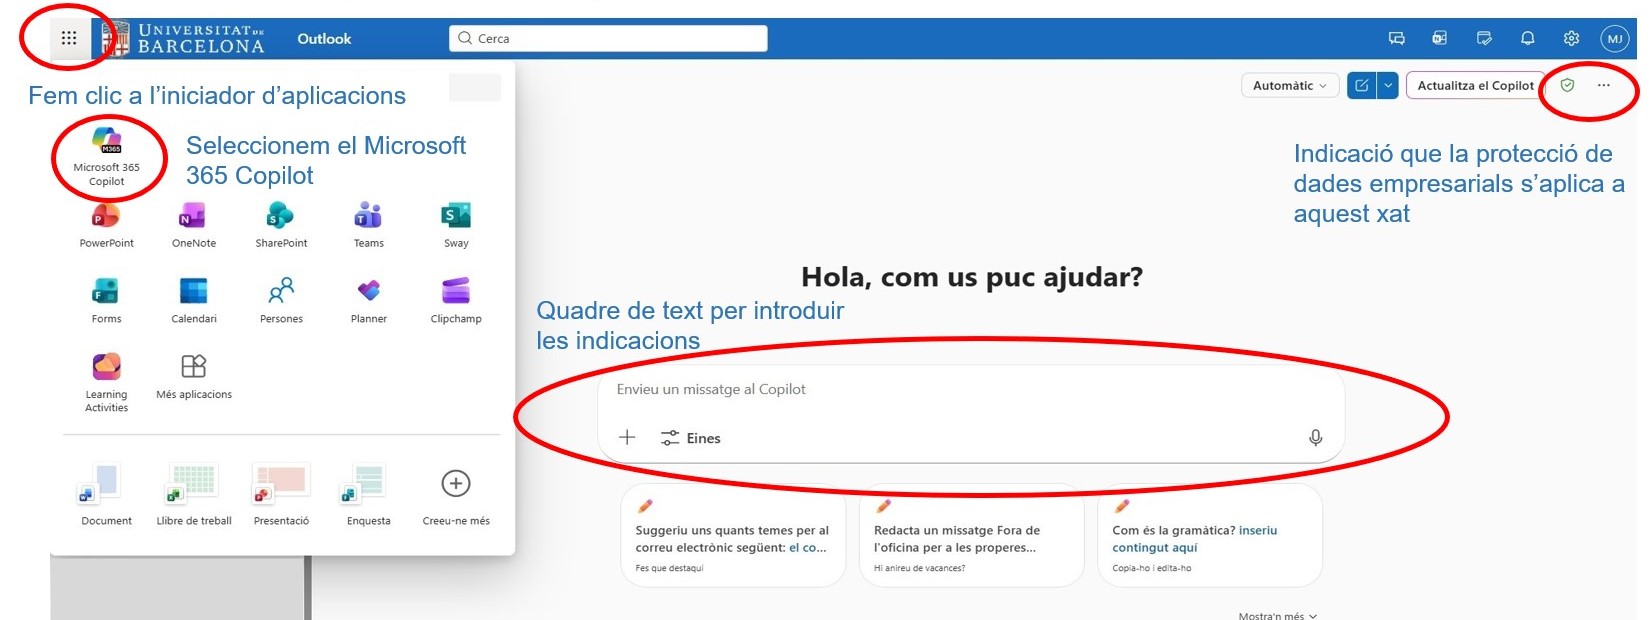Image resolution: width=1652 pixels, height=620 pixels.
Task: Start a new chat with the compose button
Action: 1361,85
